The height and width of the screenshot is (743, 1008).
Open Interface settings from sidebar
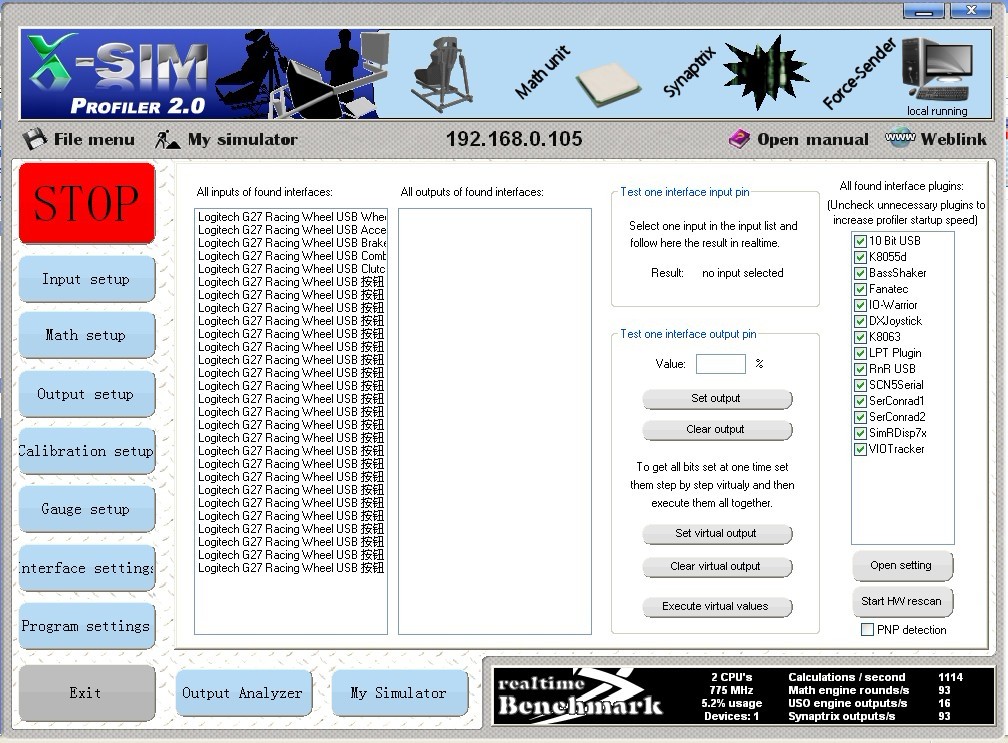87,568
